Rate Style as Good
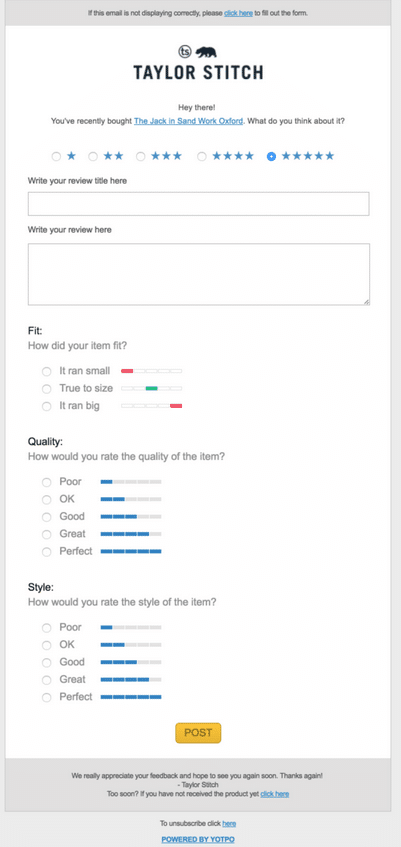The width and height of the screenshot is (401, 847). (47, 663)
